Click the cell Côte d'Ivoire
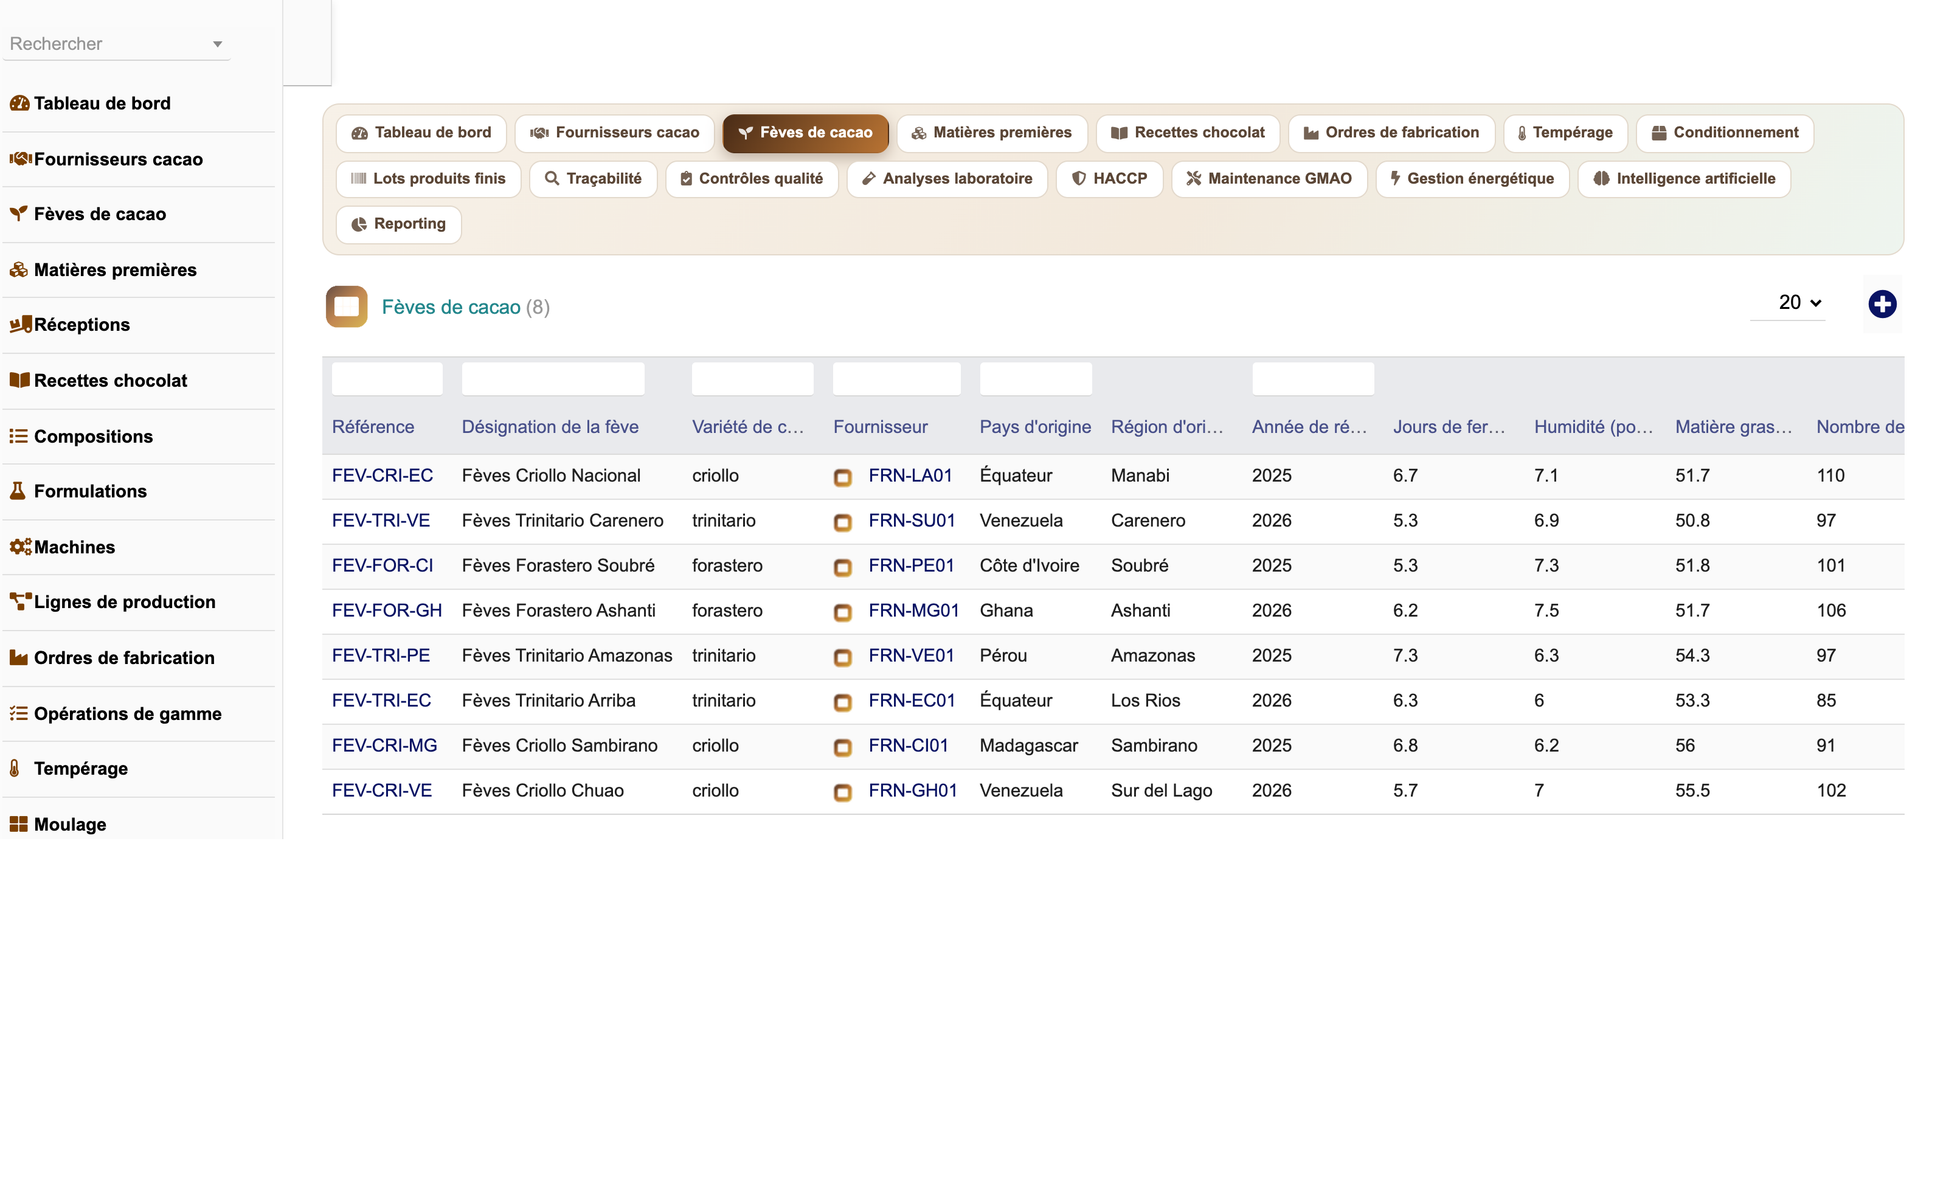The height and width of the screenshot is (1204, 1946). point(1029,566)
